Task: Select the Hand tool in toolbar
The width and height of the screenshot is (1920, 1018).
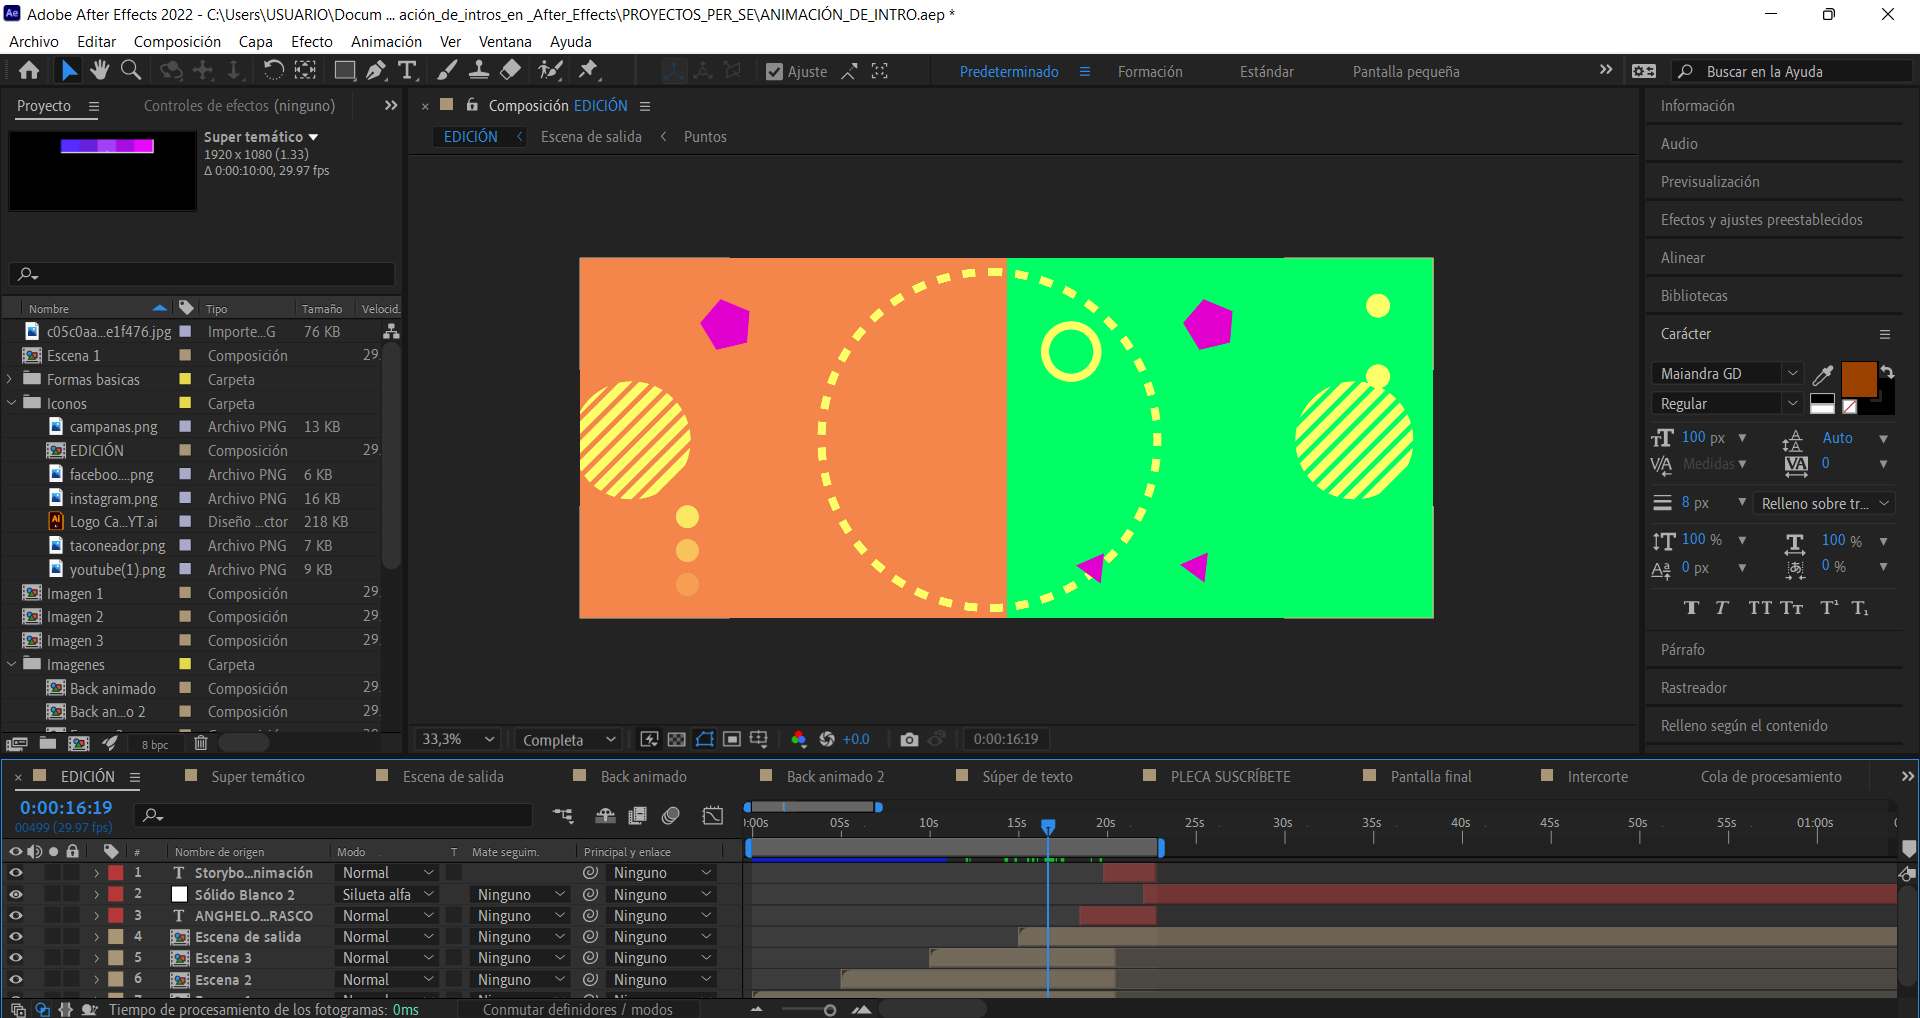Action: (99, 70)
